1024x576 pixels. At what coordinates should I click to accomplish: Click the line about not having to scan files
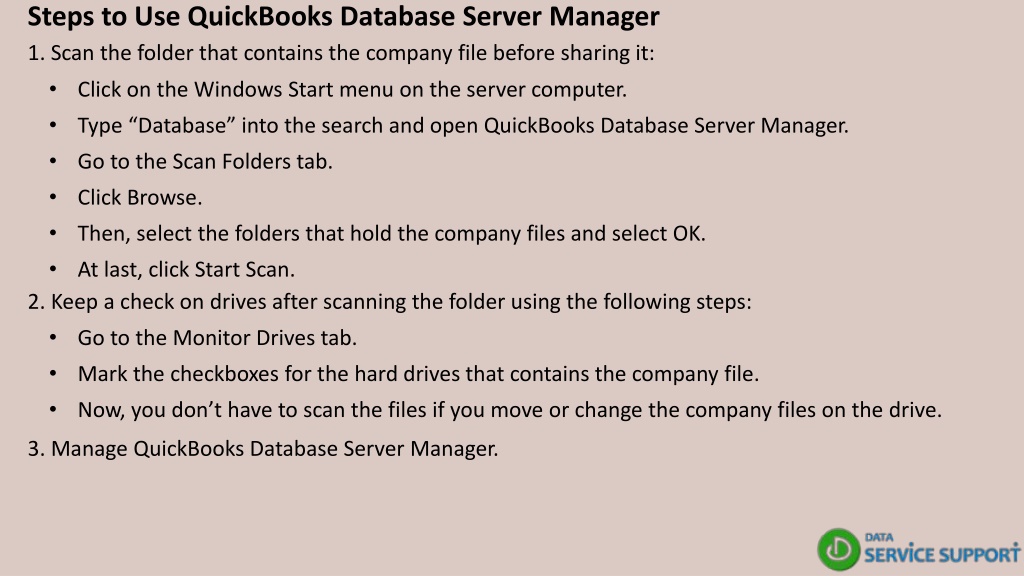pos(509,409)
